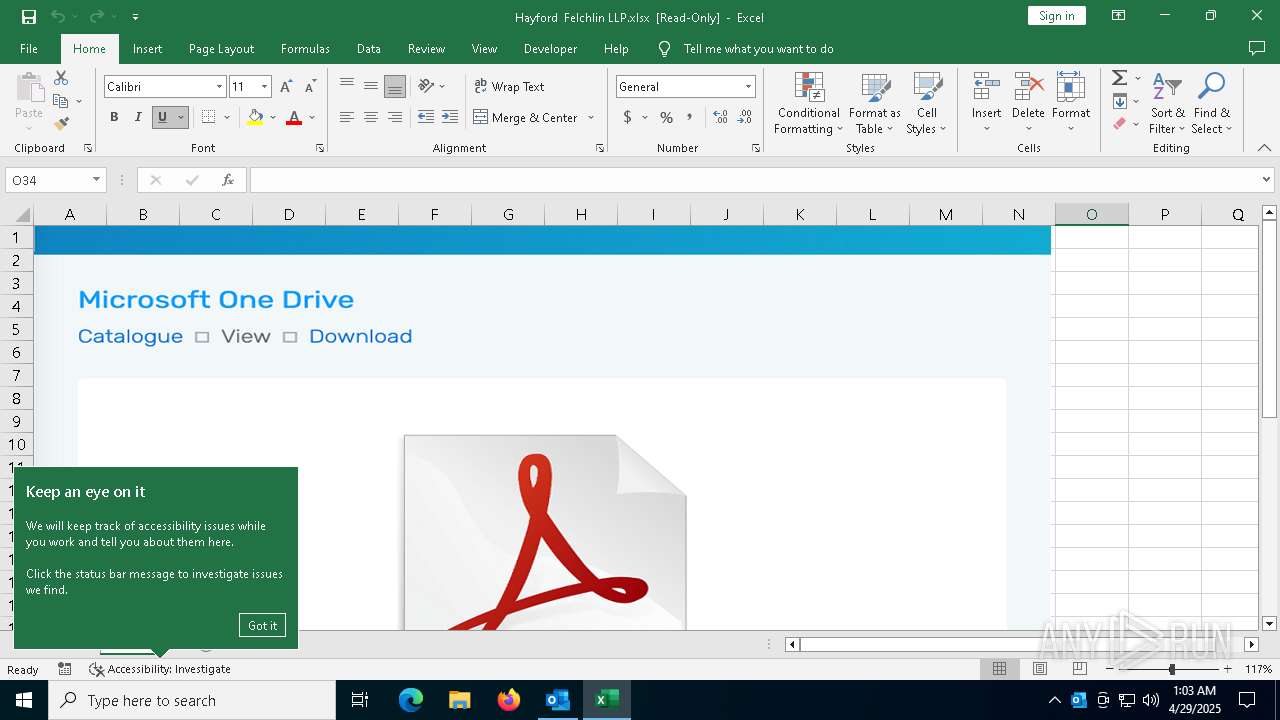The height and width of the screenshot is (720, 1280).
Task: Switch to the Page Layout tab
Action: coord(221,48)
